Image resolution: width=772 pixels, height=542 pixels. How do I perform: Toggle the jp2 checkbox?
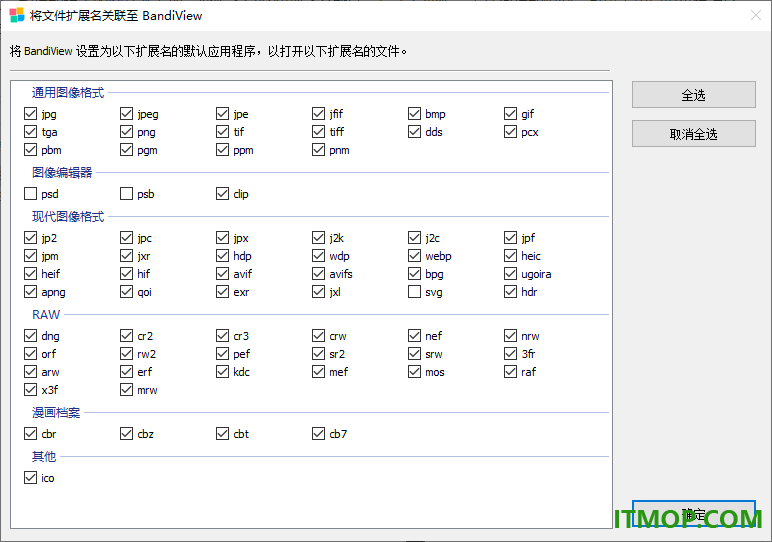[x=31, y=238]
